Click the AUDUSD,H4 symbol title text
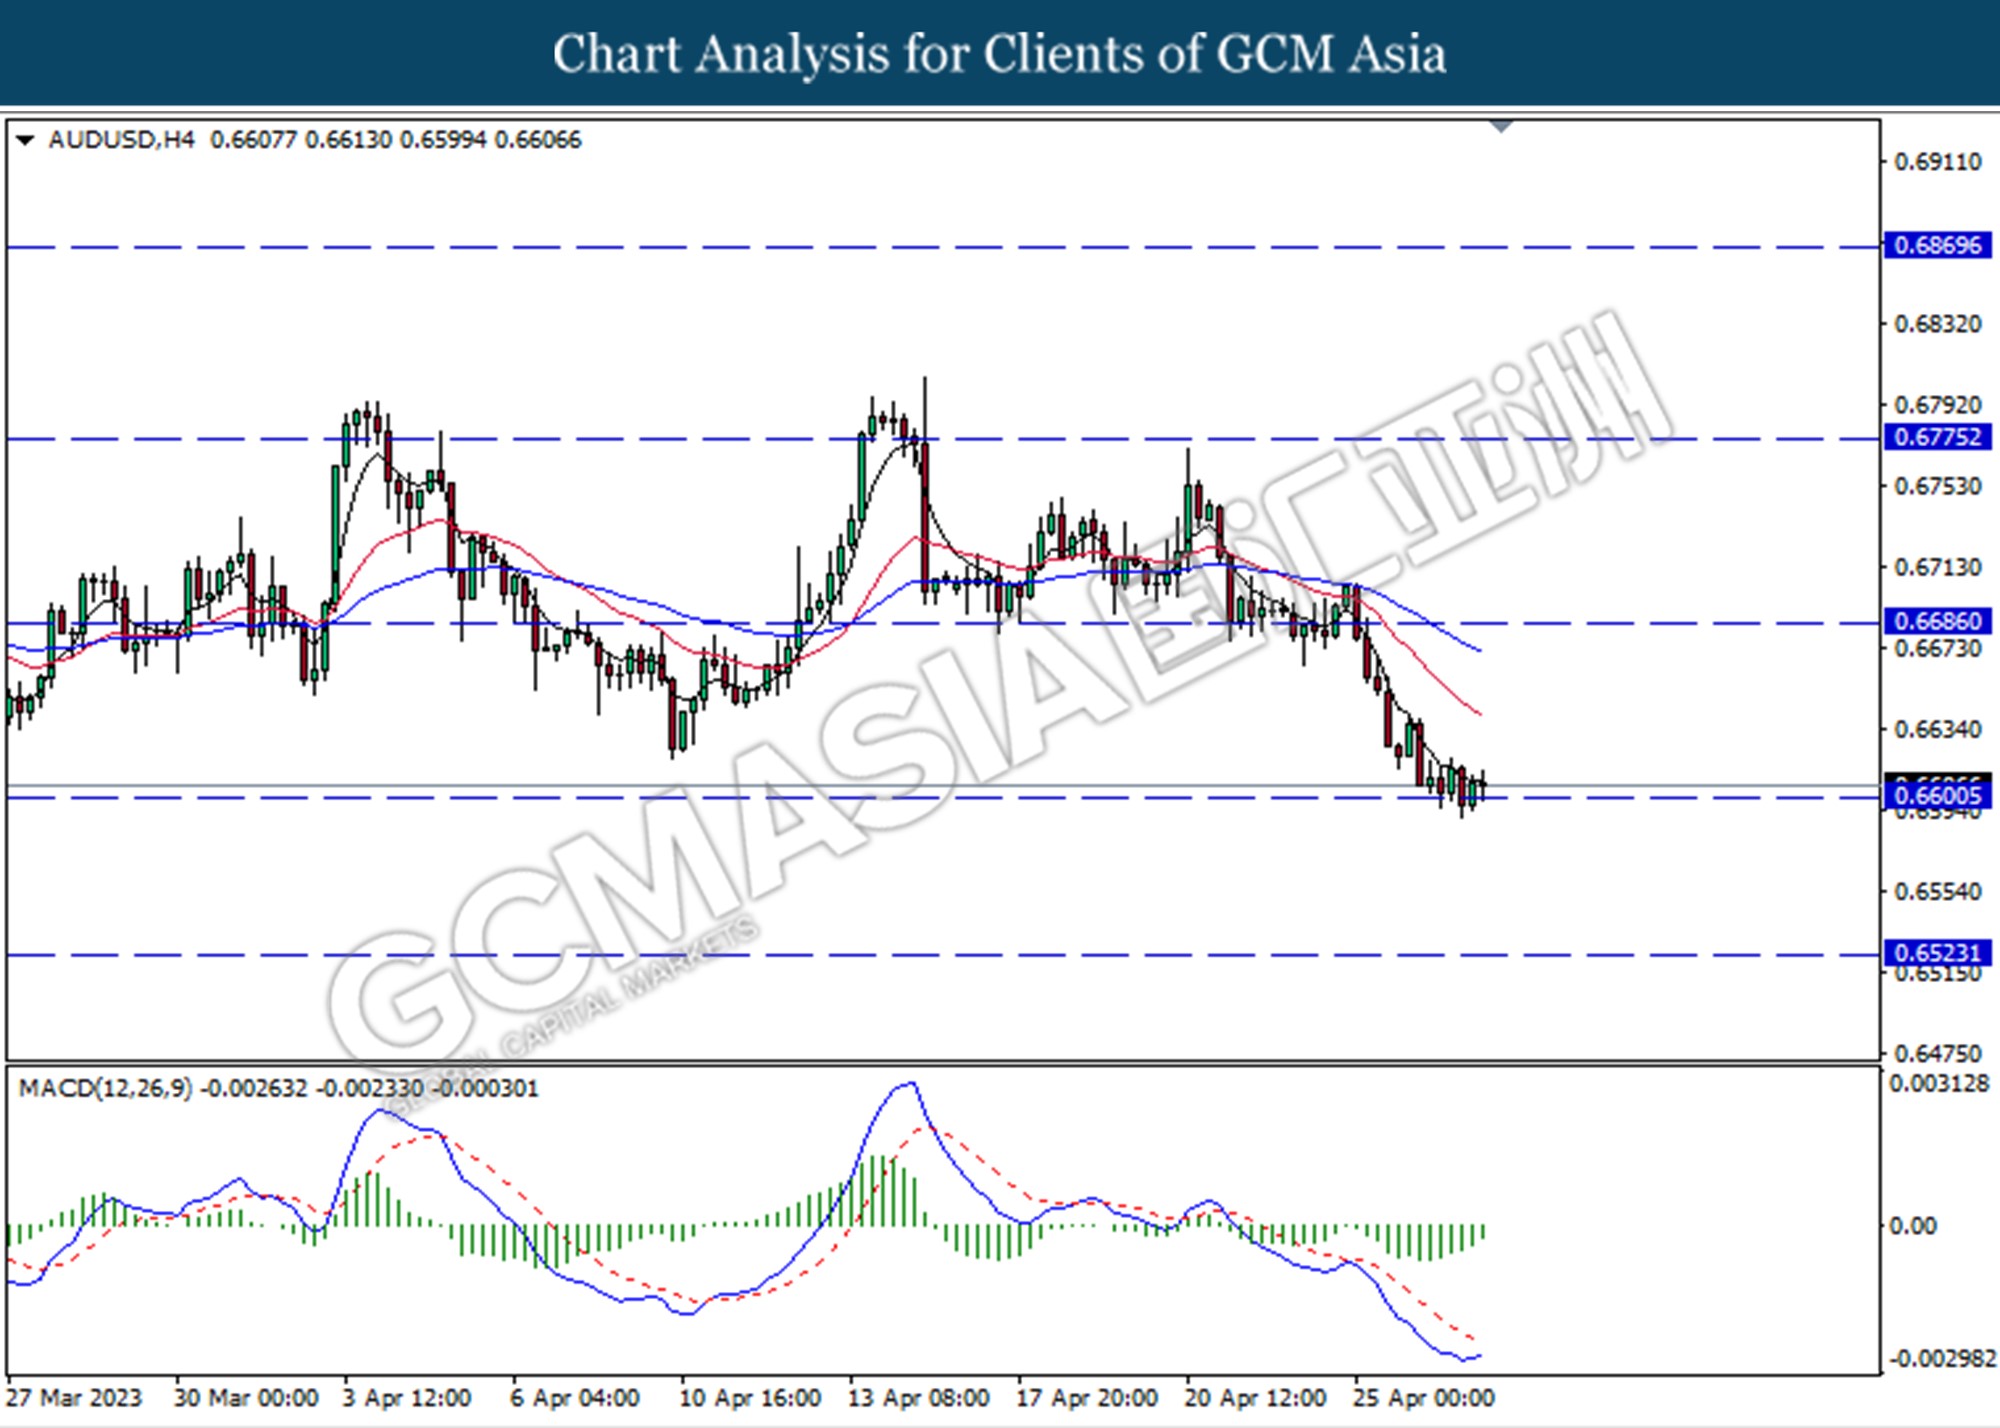 pyautogui.click(x=121, y=140)
